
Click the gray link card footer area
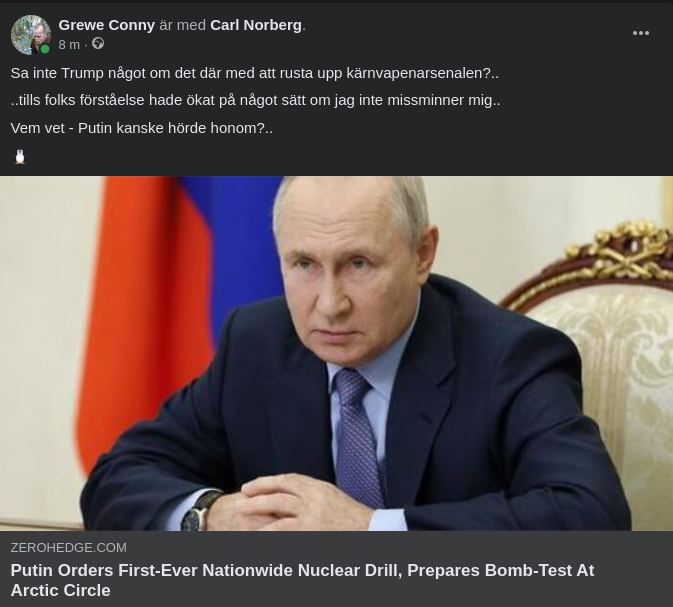pos(336,569)
